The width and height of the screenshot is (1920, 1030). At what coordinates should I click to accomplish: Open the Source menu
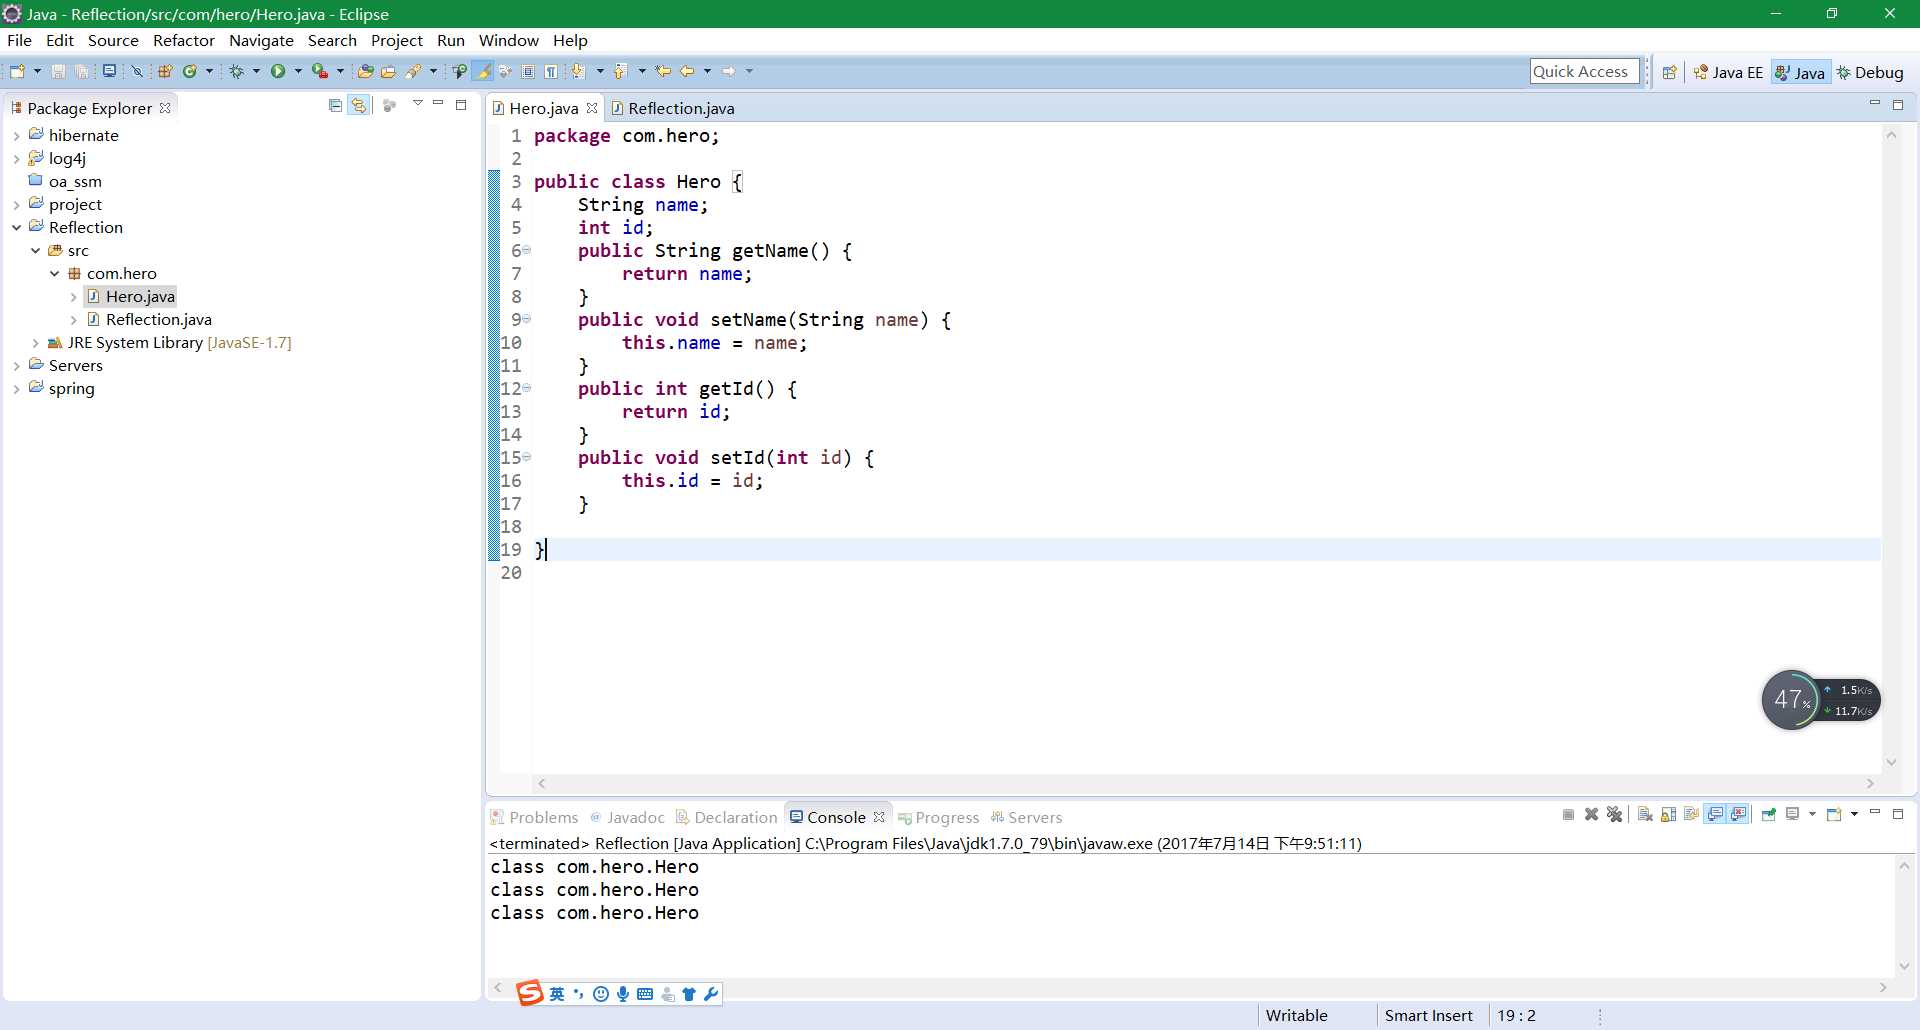113,40
